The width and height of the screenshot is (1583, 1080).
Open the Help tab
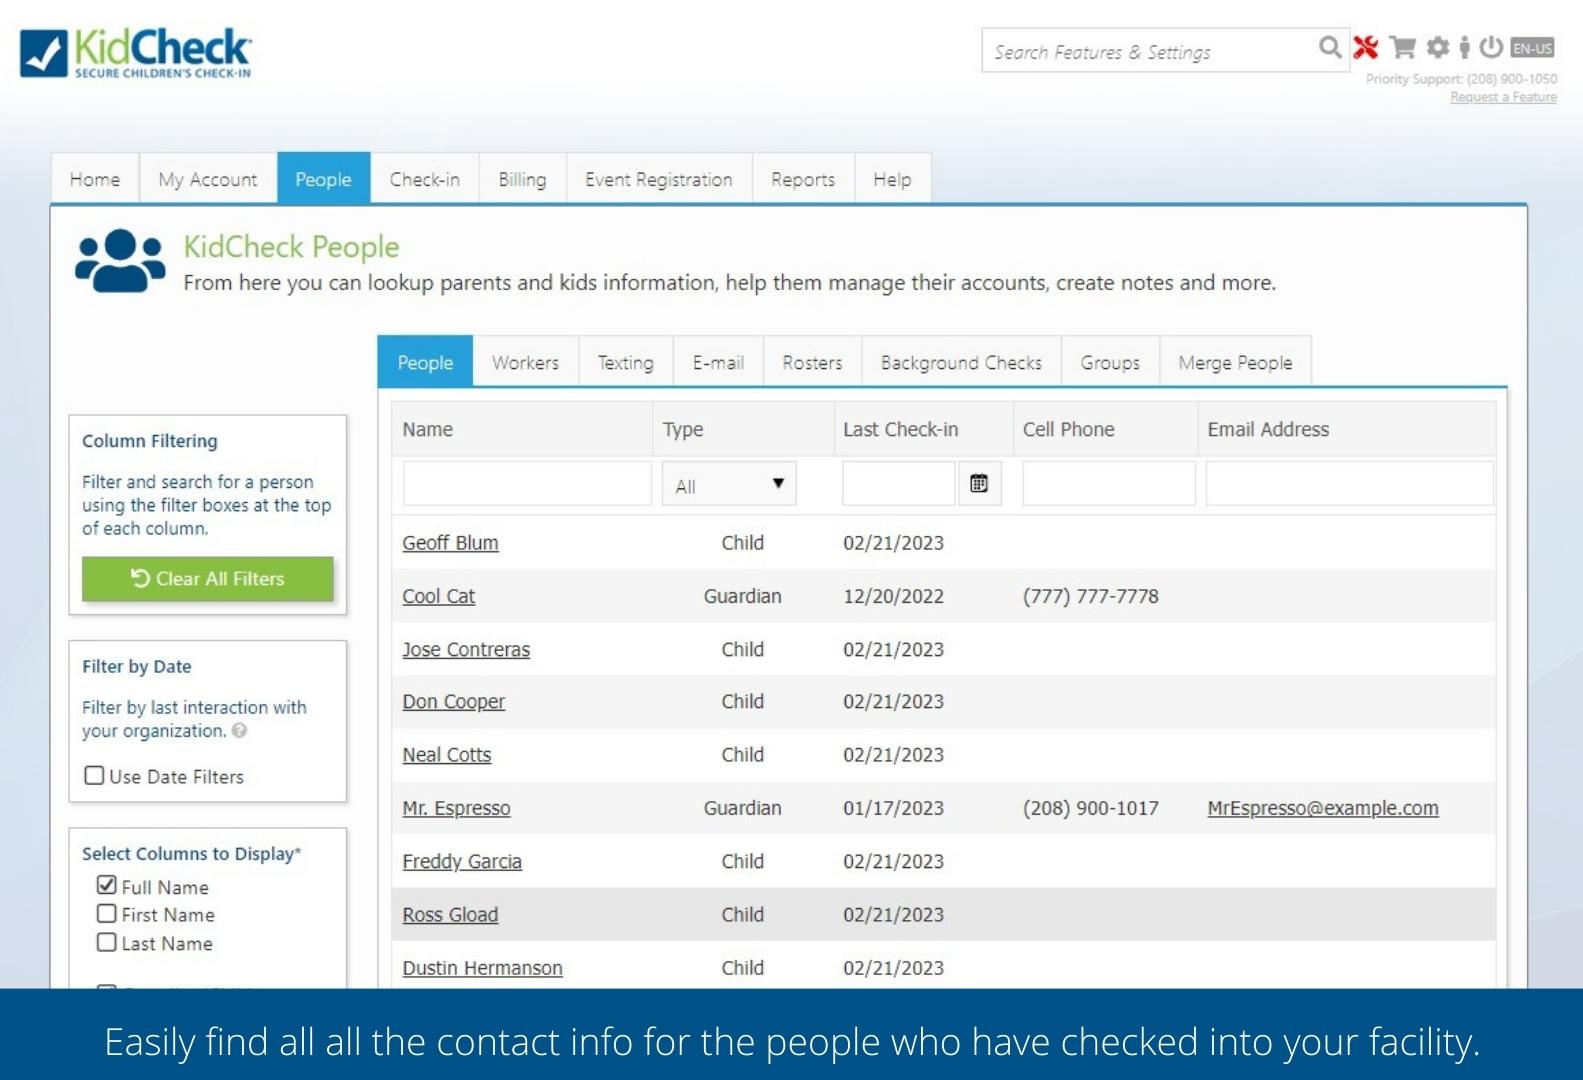[x=892, y=179]
